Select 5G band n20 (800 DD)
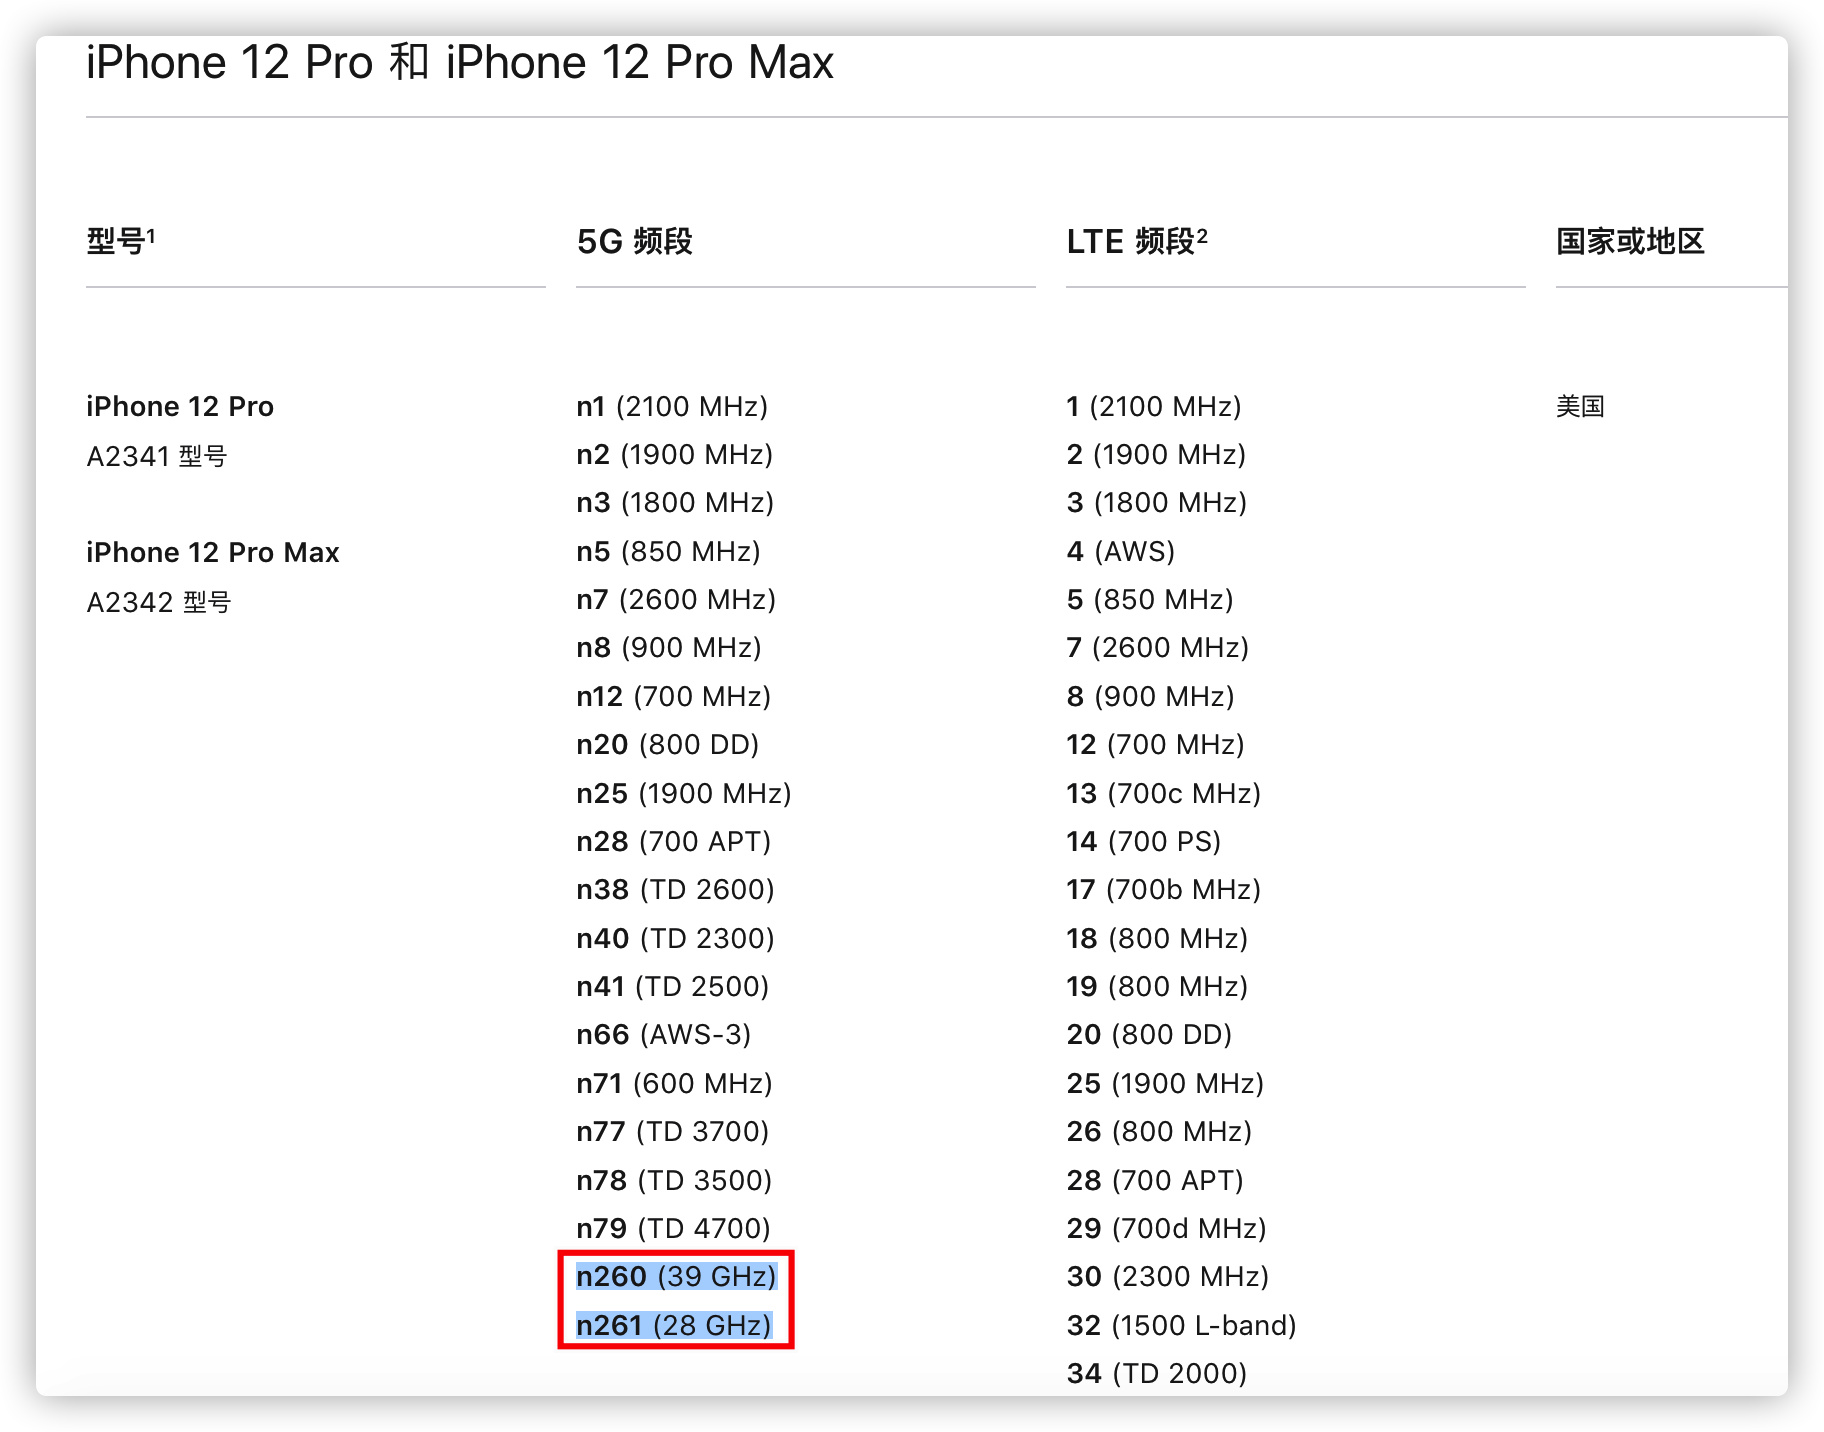The width and height of the screenshot is (1824, 1432). (x=668, y=744)
